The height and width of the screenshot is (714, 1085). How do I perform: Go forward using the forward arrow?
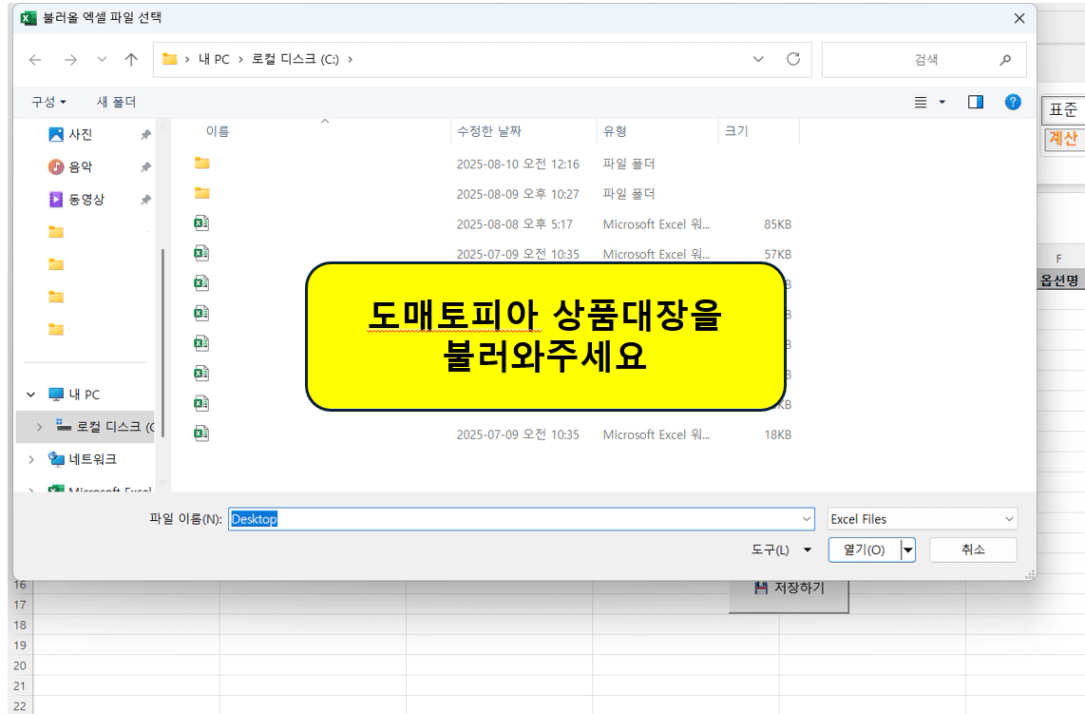click(x=71, y=60)
